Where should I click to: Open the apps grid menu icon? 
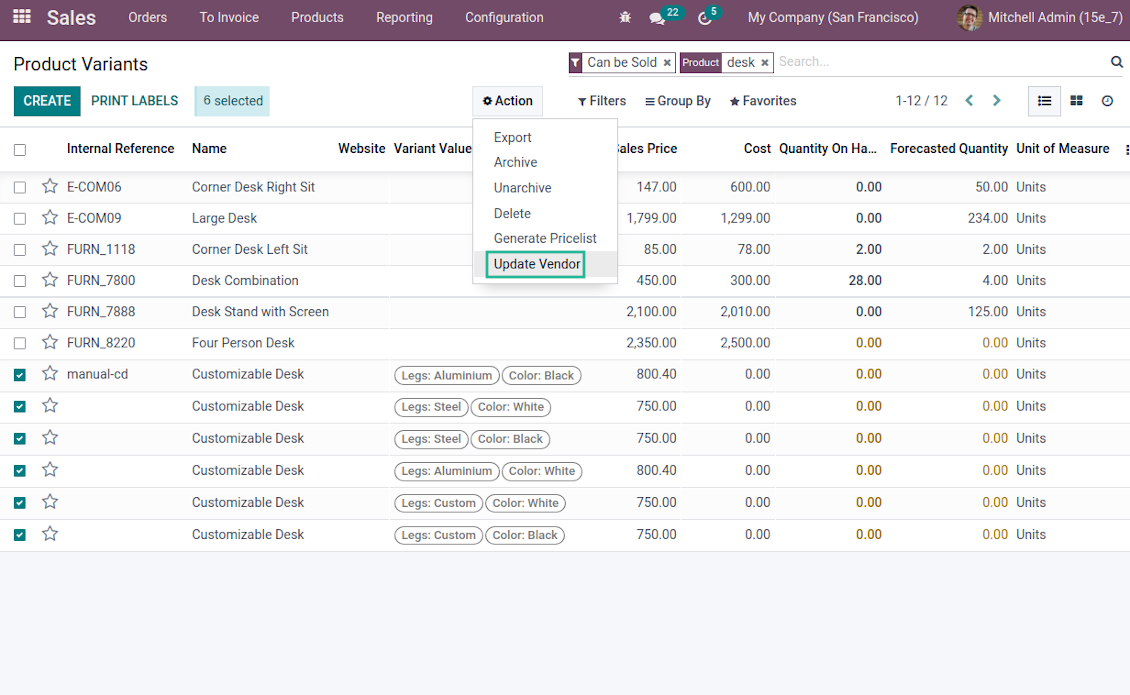(x=21, y=17)
